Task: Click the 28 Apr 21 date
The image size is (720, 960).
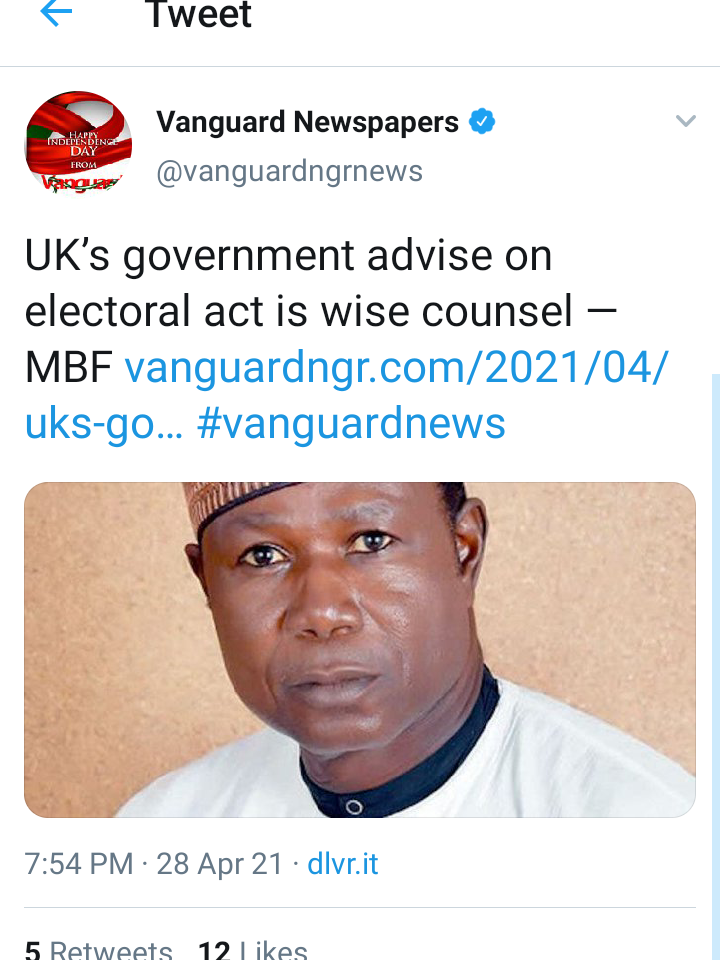Action: (x=220, y=864)
